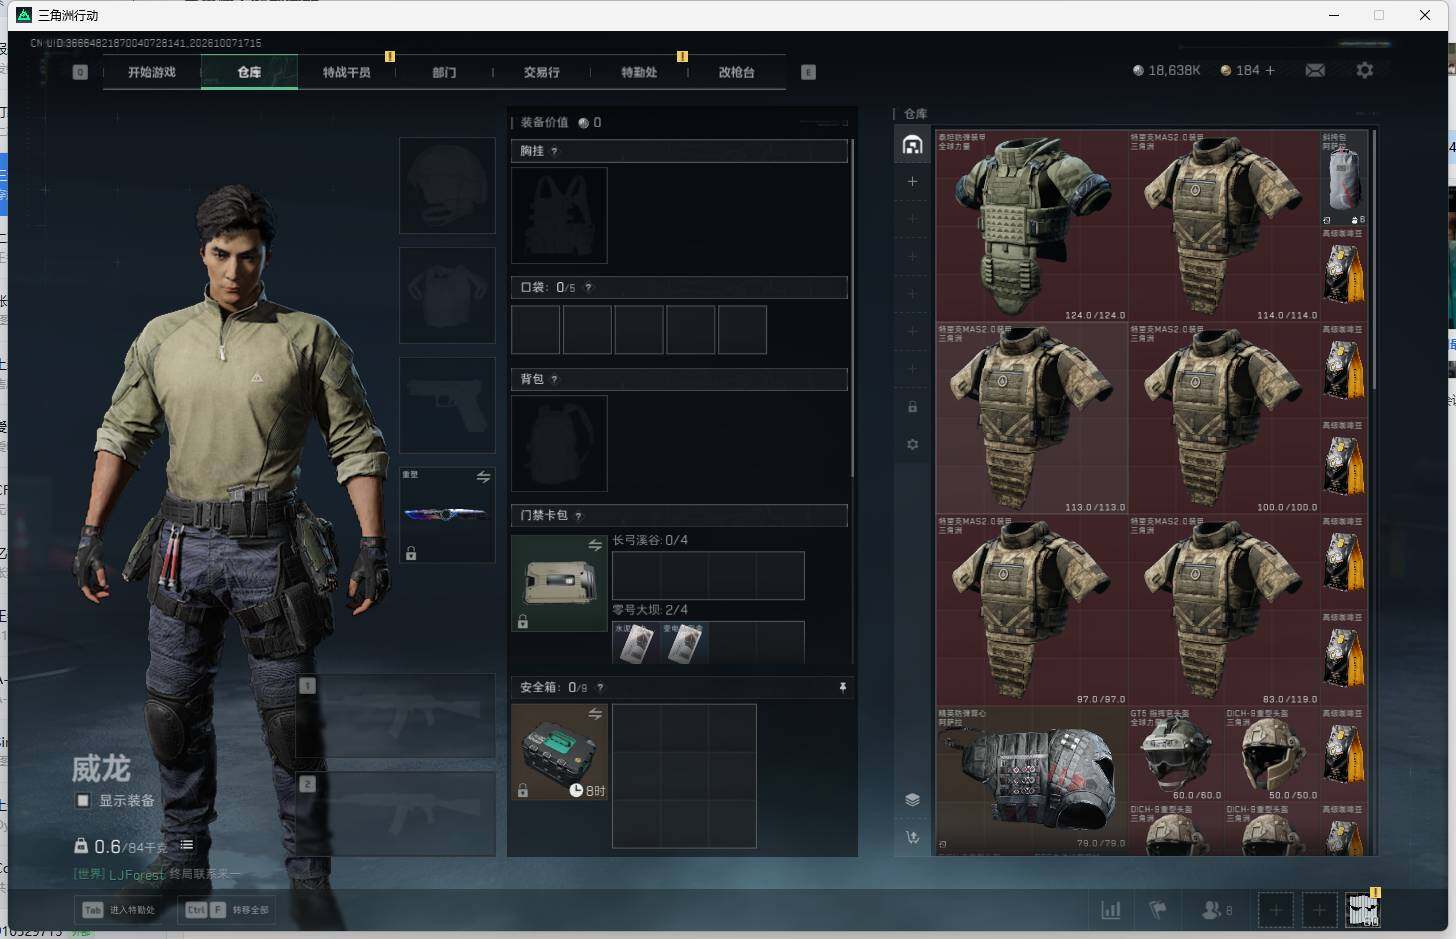
Task: Click the swap arrows on keycard case
Action: [x=595, y=545]
